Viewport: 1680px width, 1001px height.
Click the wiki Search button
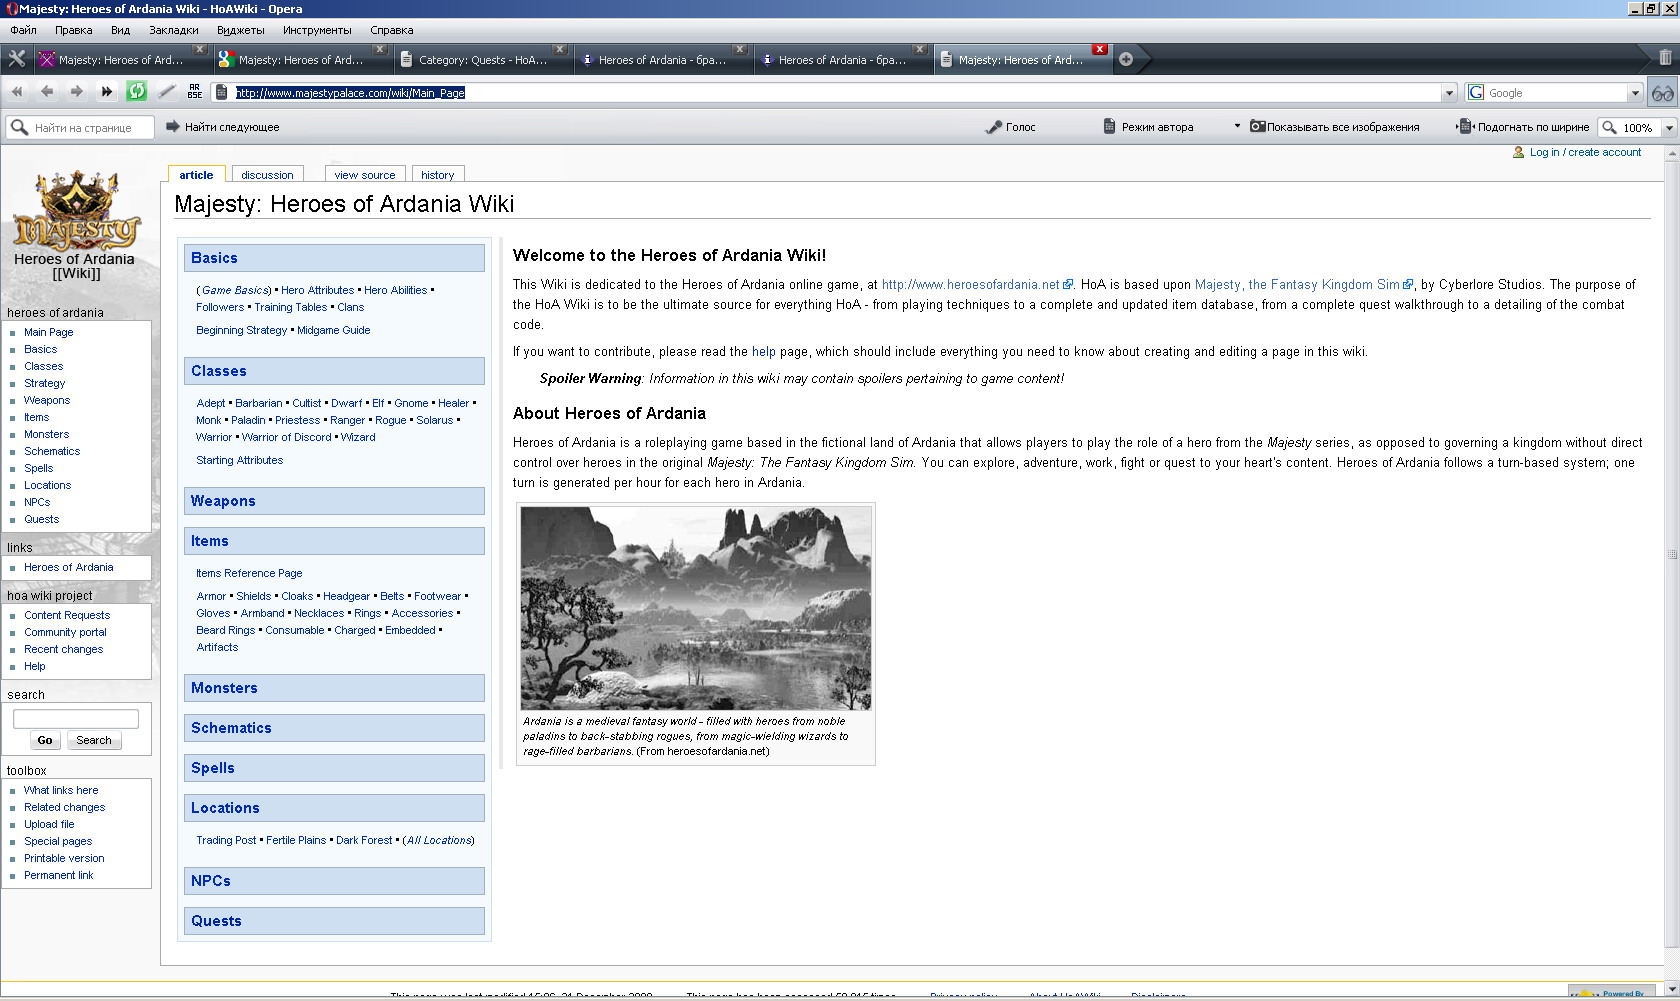click(94, 740)
